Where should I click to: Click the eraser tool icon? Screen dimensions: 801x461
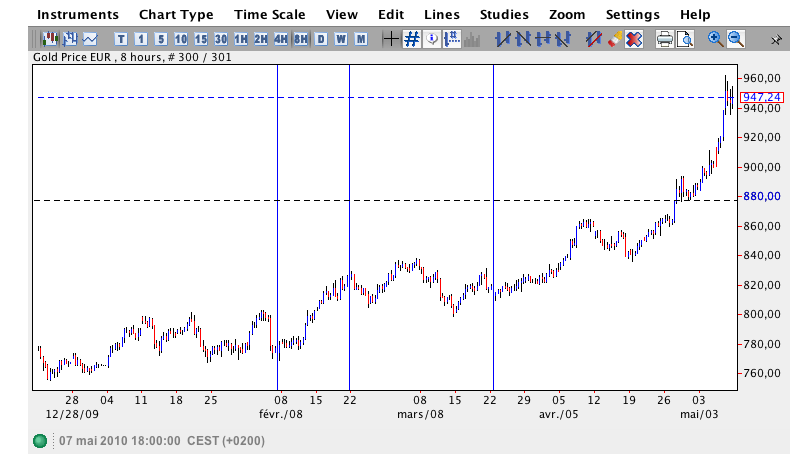tap(614, 39)
